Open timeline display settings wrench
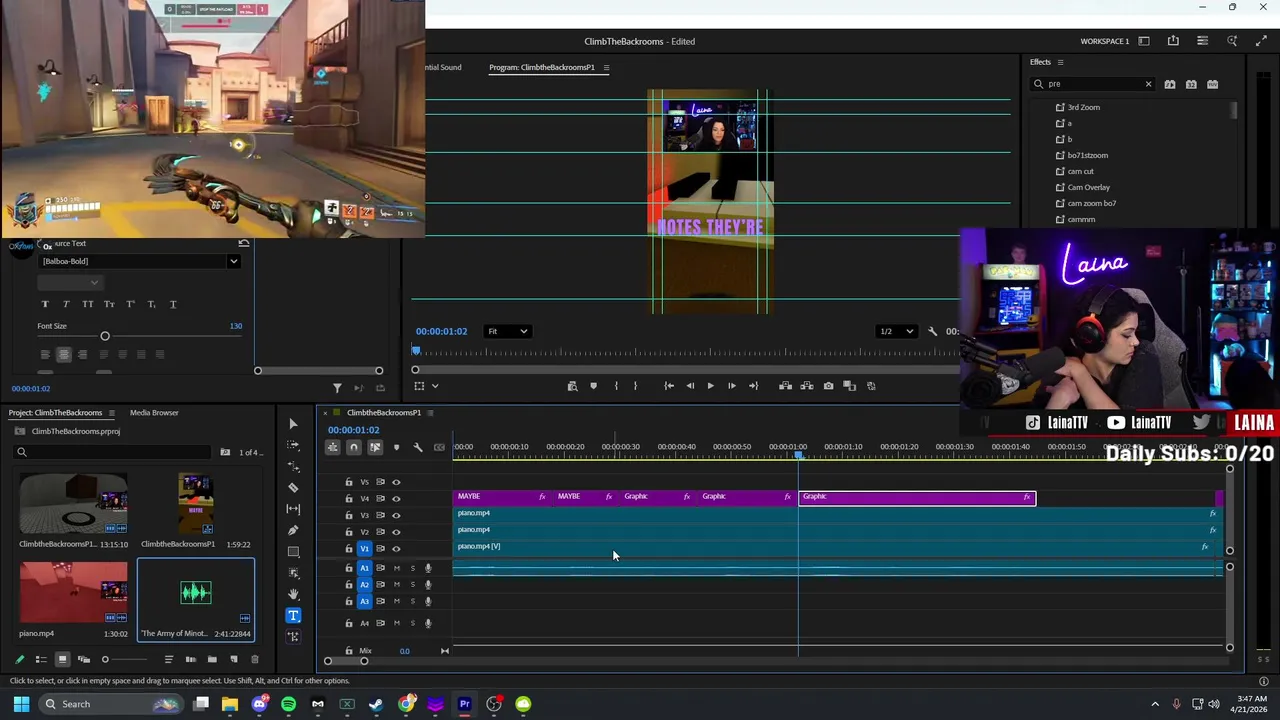Viewport: 1280px width, 720px height. tap(418, 447)
